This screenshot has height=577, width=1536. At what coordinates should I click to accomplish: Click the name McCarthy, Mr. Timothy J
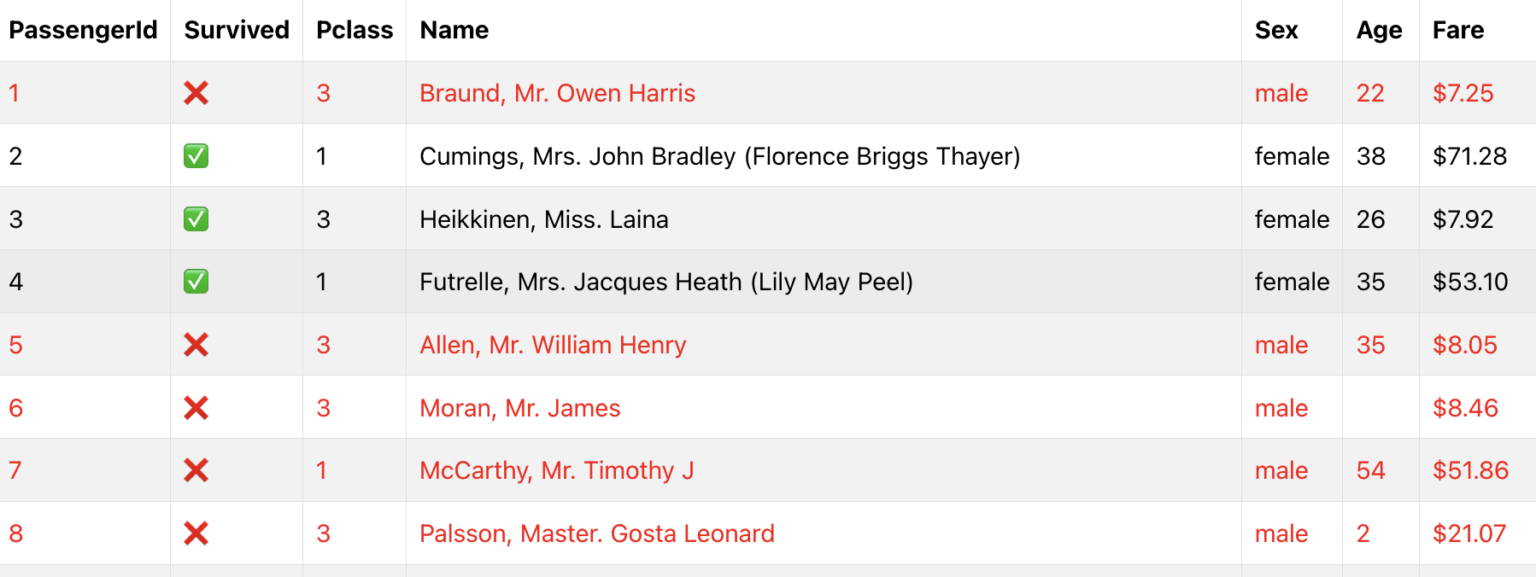click(x=557, y=471)
